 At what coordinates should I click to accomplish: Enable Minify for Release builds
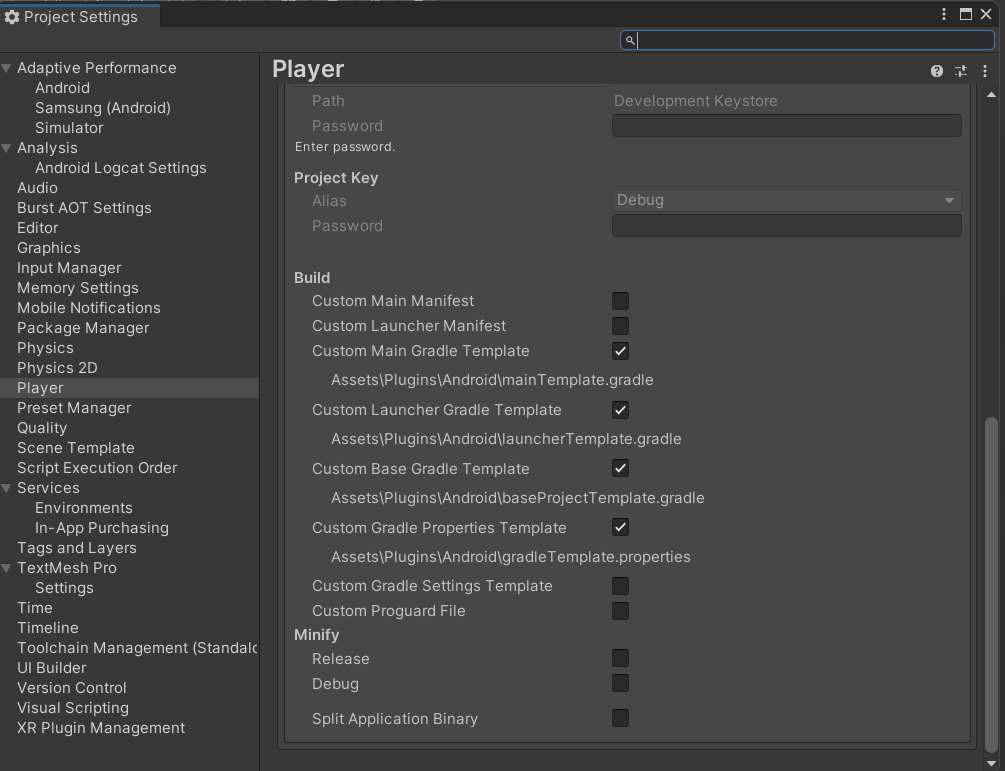pyautogui.click(x=620, y=658)
